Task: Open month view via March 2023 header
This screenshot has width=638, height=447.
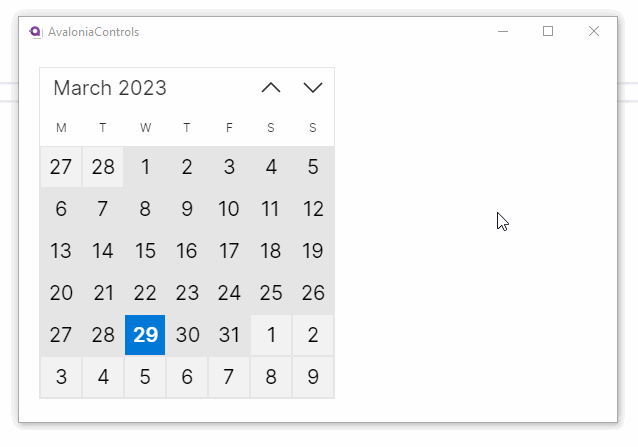Action: coord(110,88)
